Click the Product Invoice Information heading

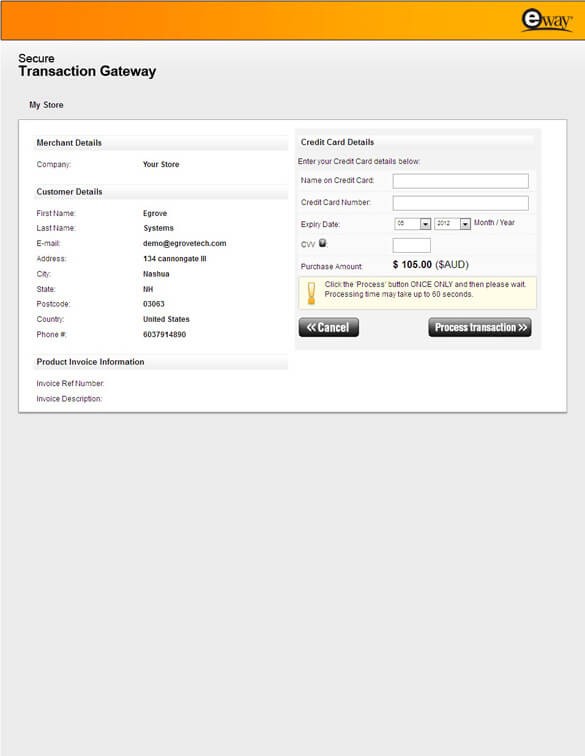[90, 362]
